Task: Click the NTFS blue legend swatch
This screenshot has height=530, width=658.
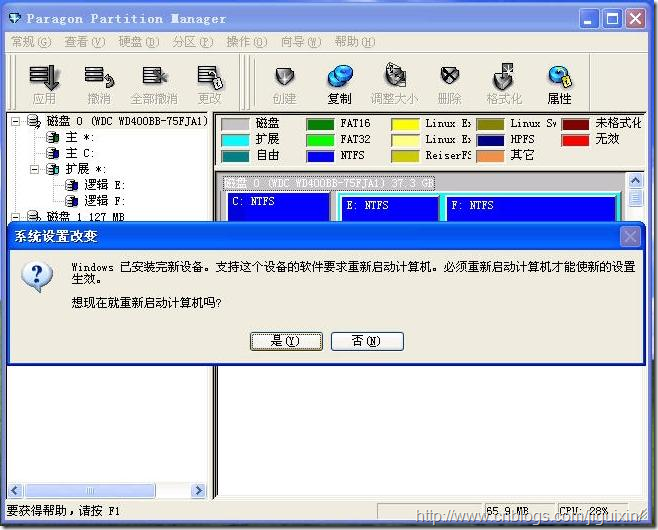Action: (x=320, y=156)
